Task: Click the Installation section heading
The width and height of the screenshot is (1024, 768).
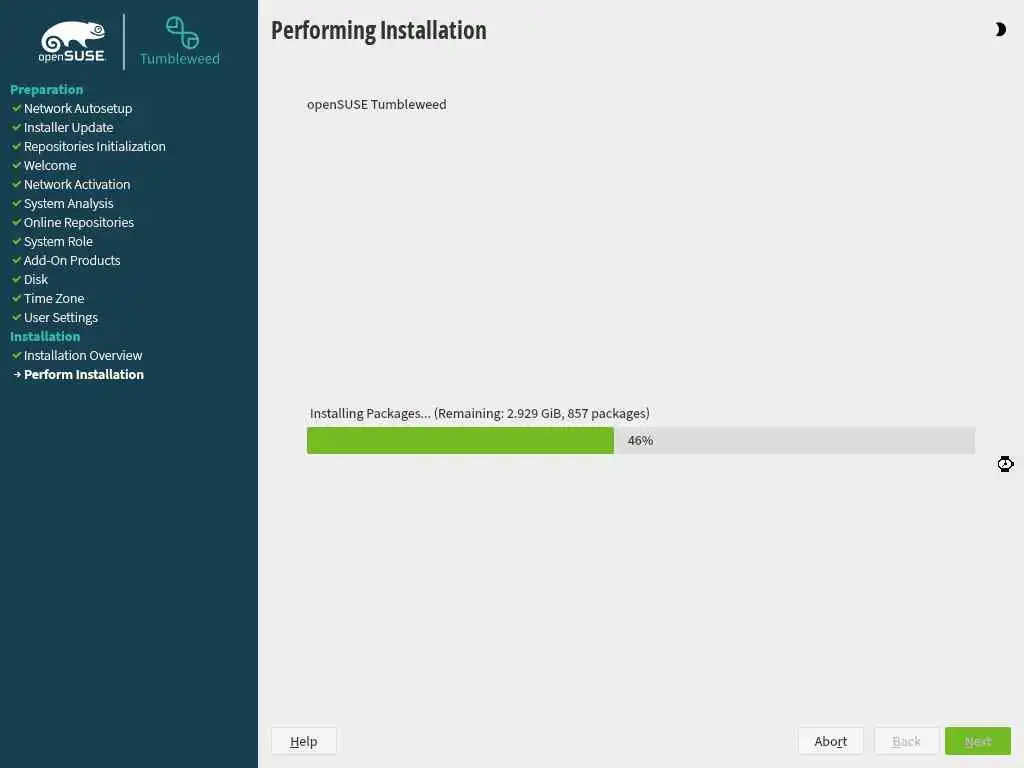Action: tap(45, 336)
